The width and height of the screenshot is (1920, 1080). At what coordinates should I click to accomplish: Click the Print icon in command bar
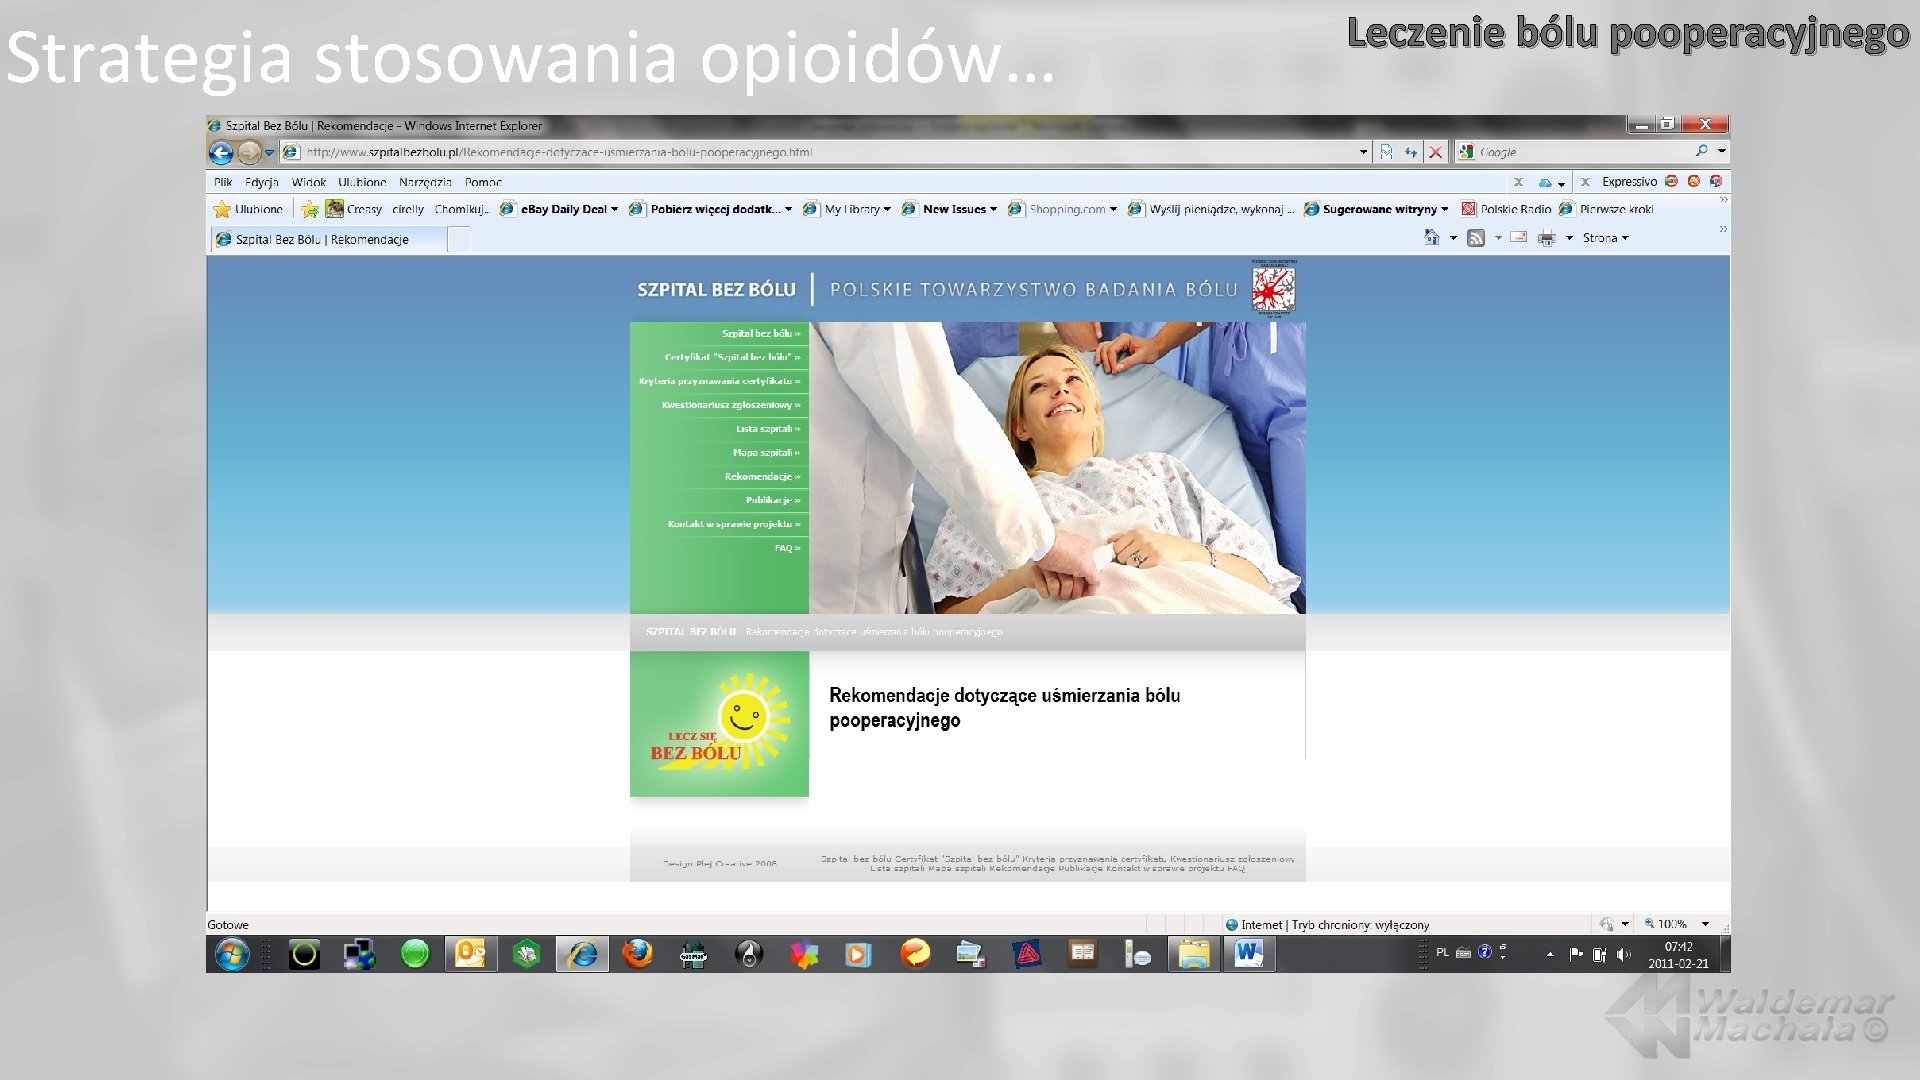click(1547, 238)
